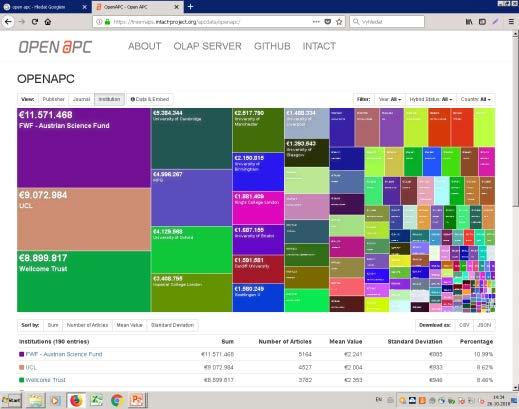
Task: Show site information icon in address bar
Action: (x=99, y=22)
